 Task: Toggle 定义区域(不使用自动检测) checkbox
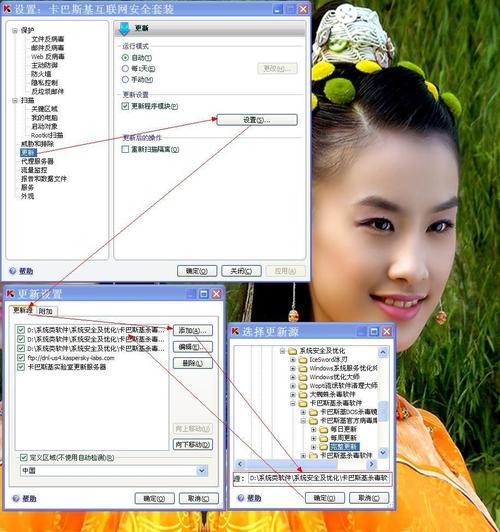(23, 458)
